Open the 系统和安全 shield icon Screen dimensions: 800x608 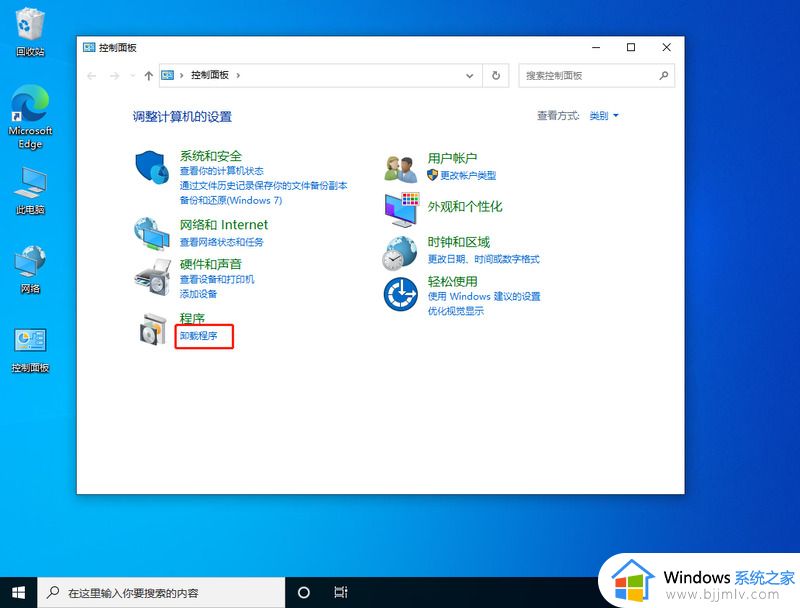tap(152, 166)
